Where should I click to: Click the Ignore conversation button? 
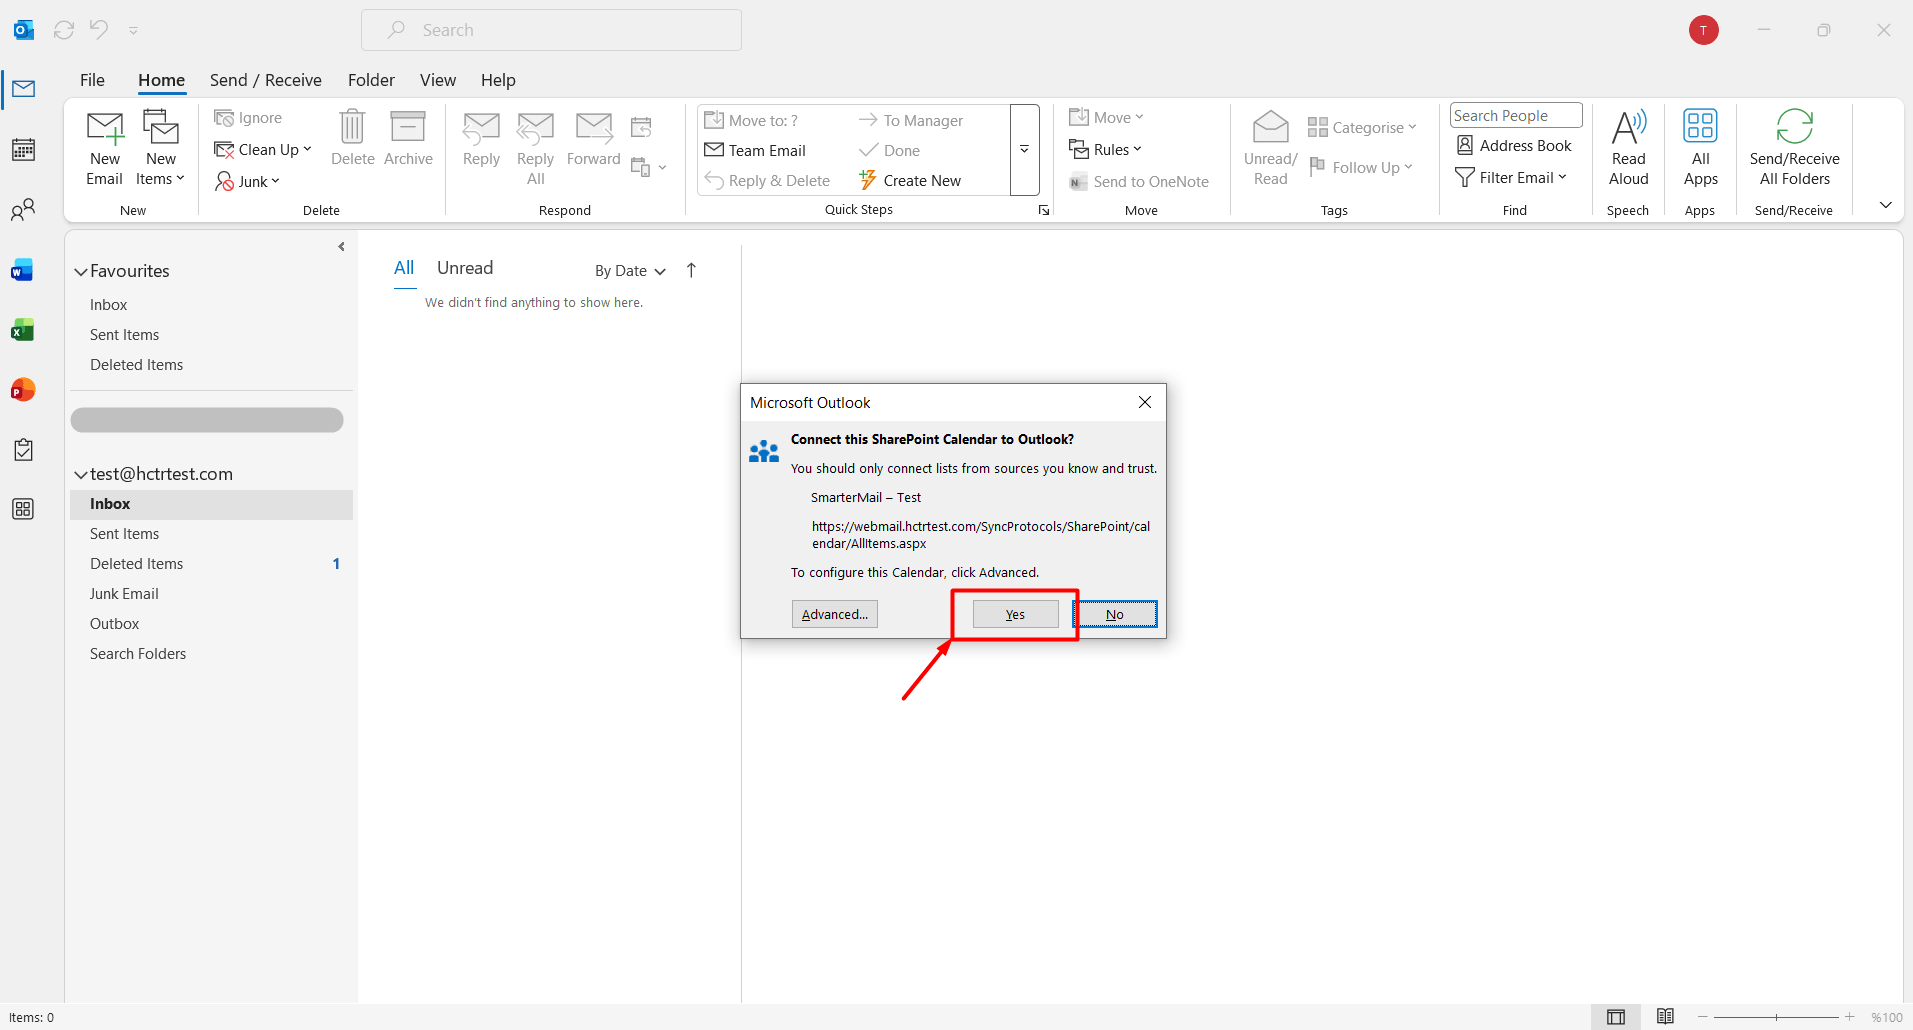249,118
